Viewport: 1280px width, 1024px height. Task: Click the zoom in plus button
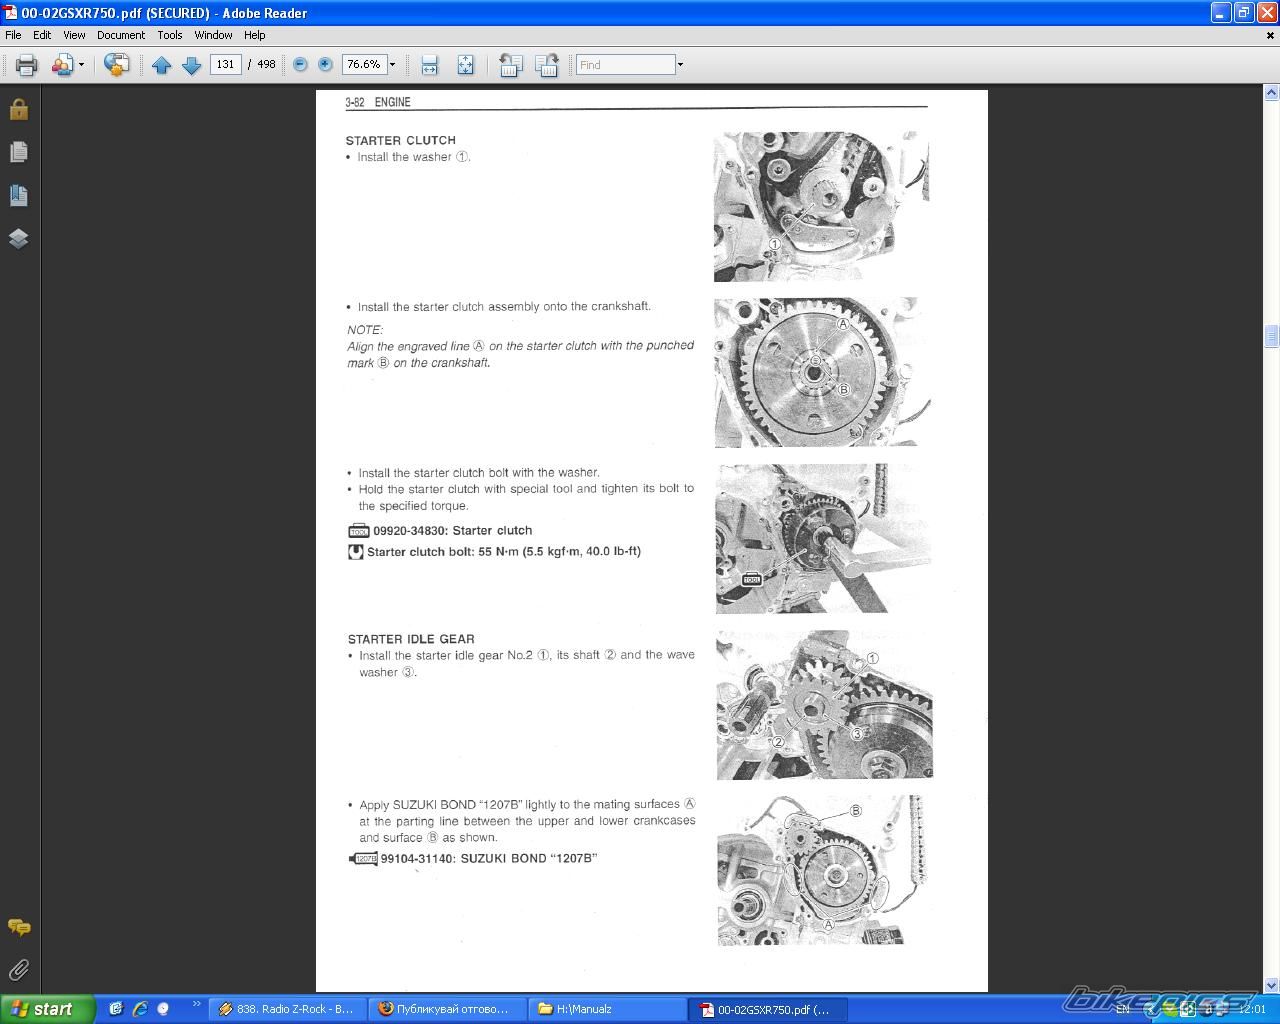[325, 65]
